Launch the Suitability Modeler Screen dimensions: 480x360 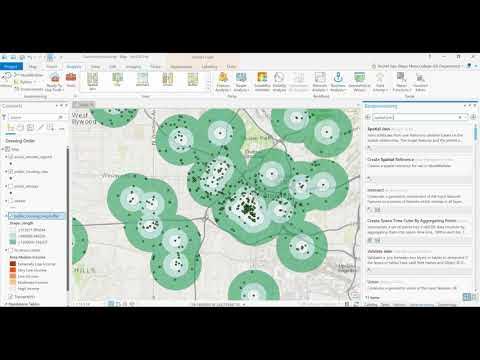point(262,82)
